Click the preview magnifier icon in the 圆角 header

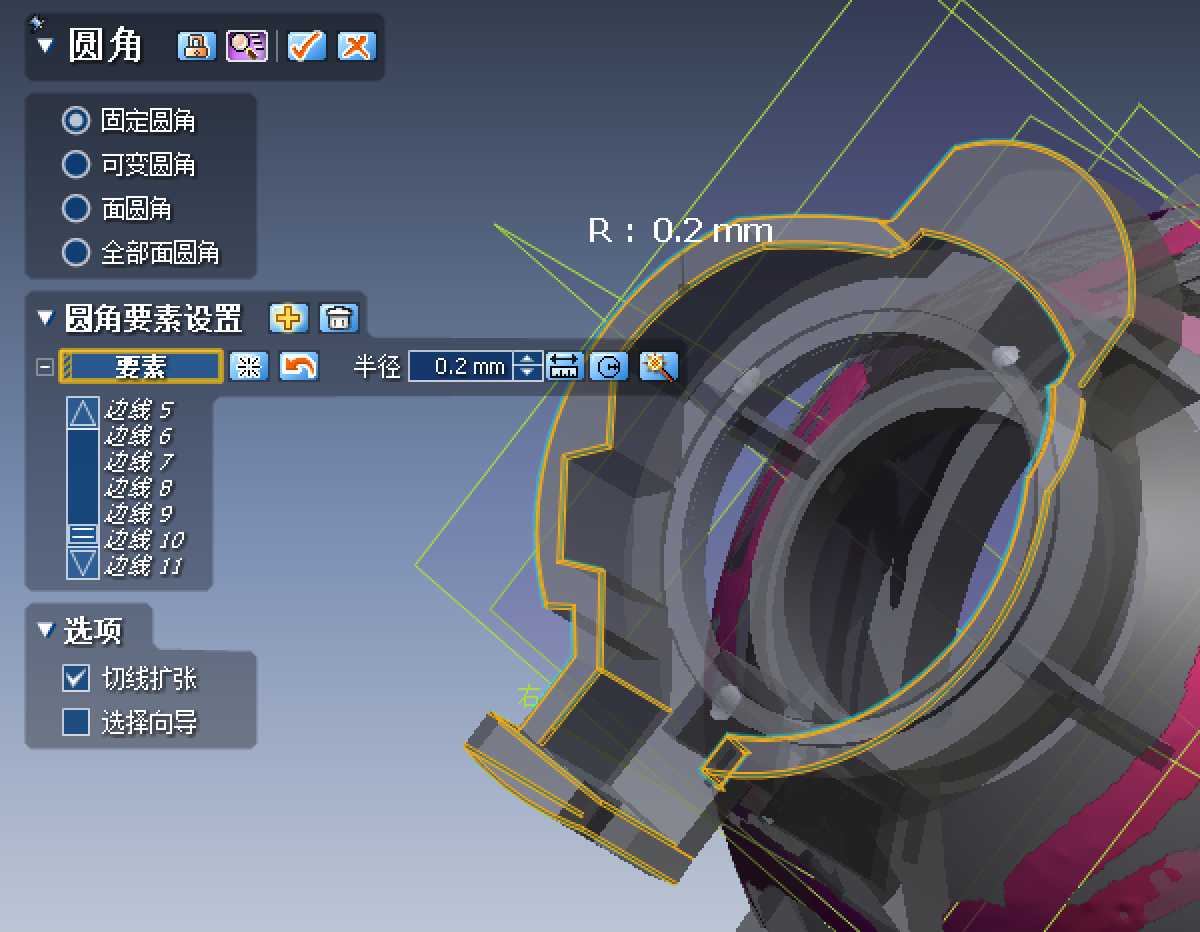pos(246,46)
